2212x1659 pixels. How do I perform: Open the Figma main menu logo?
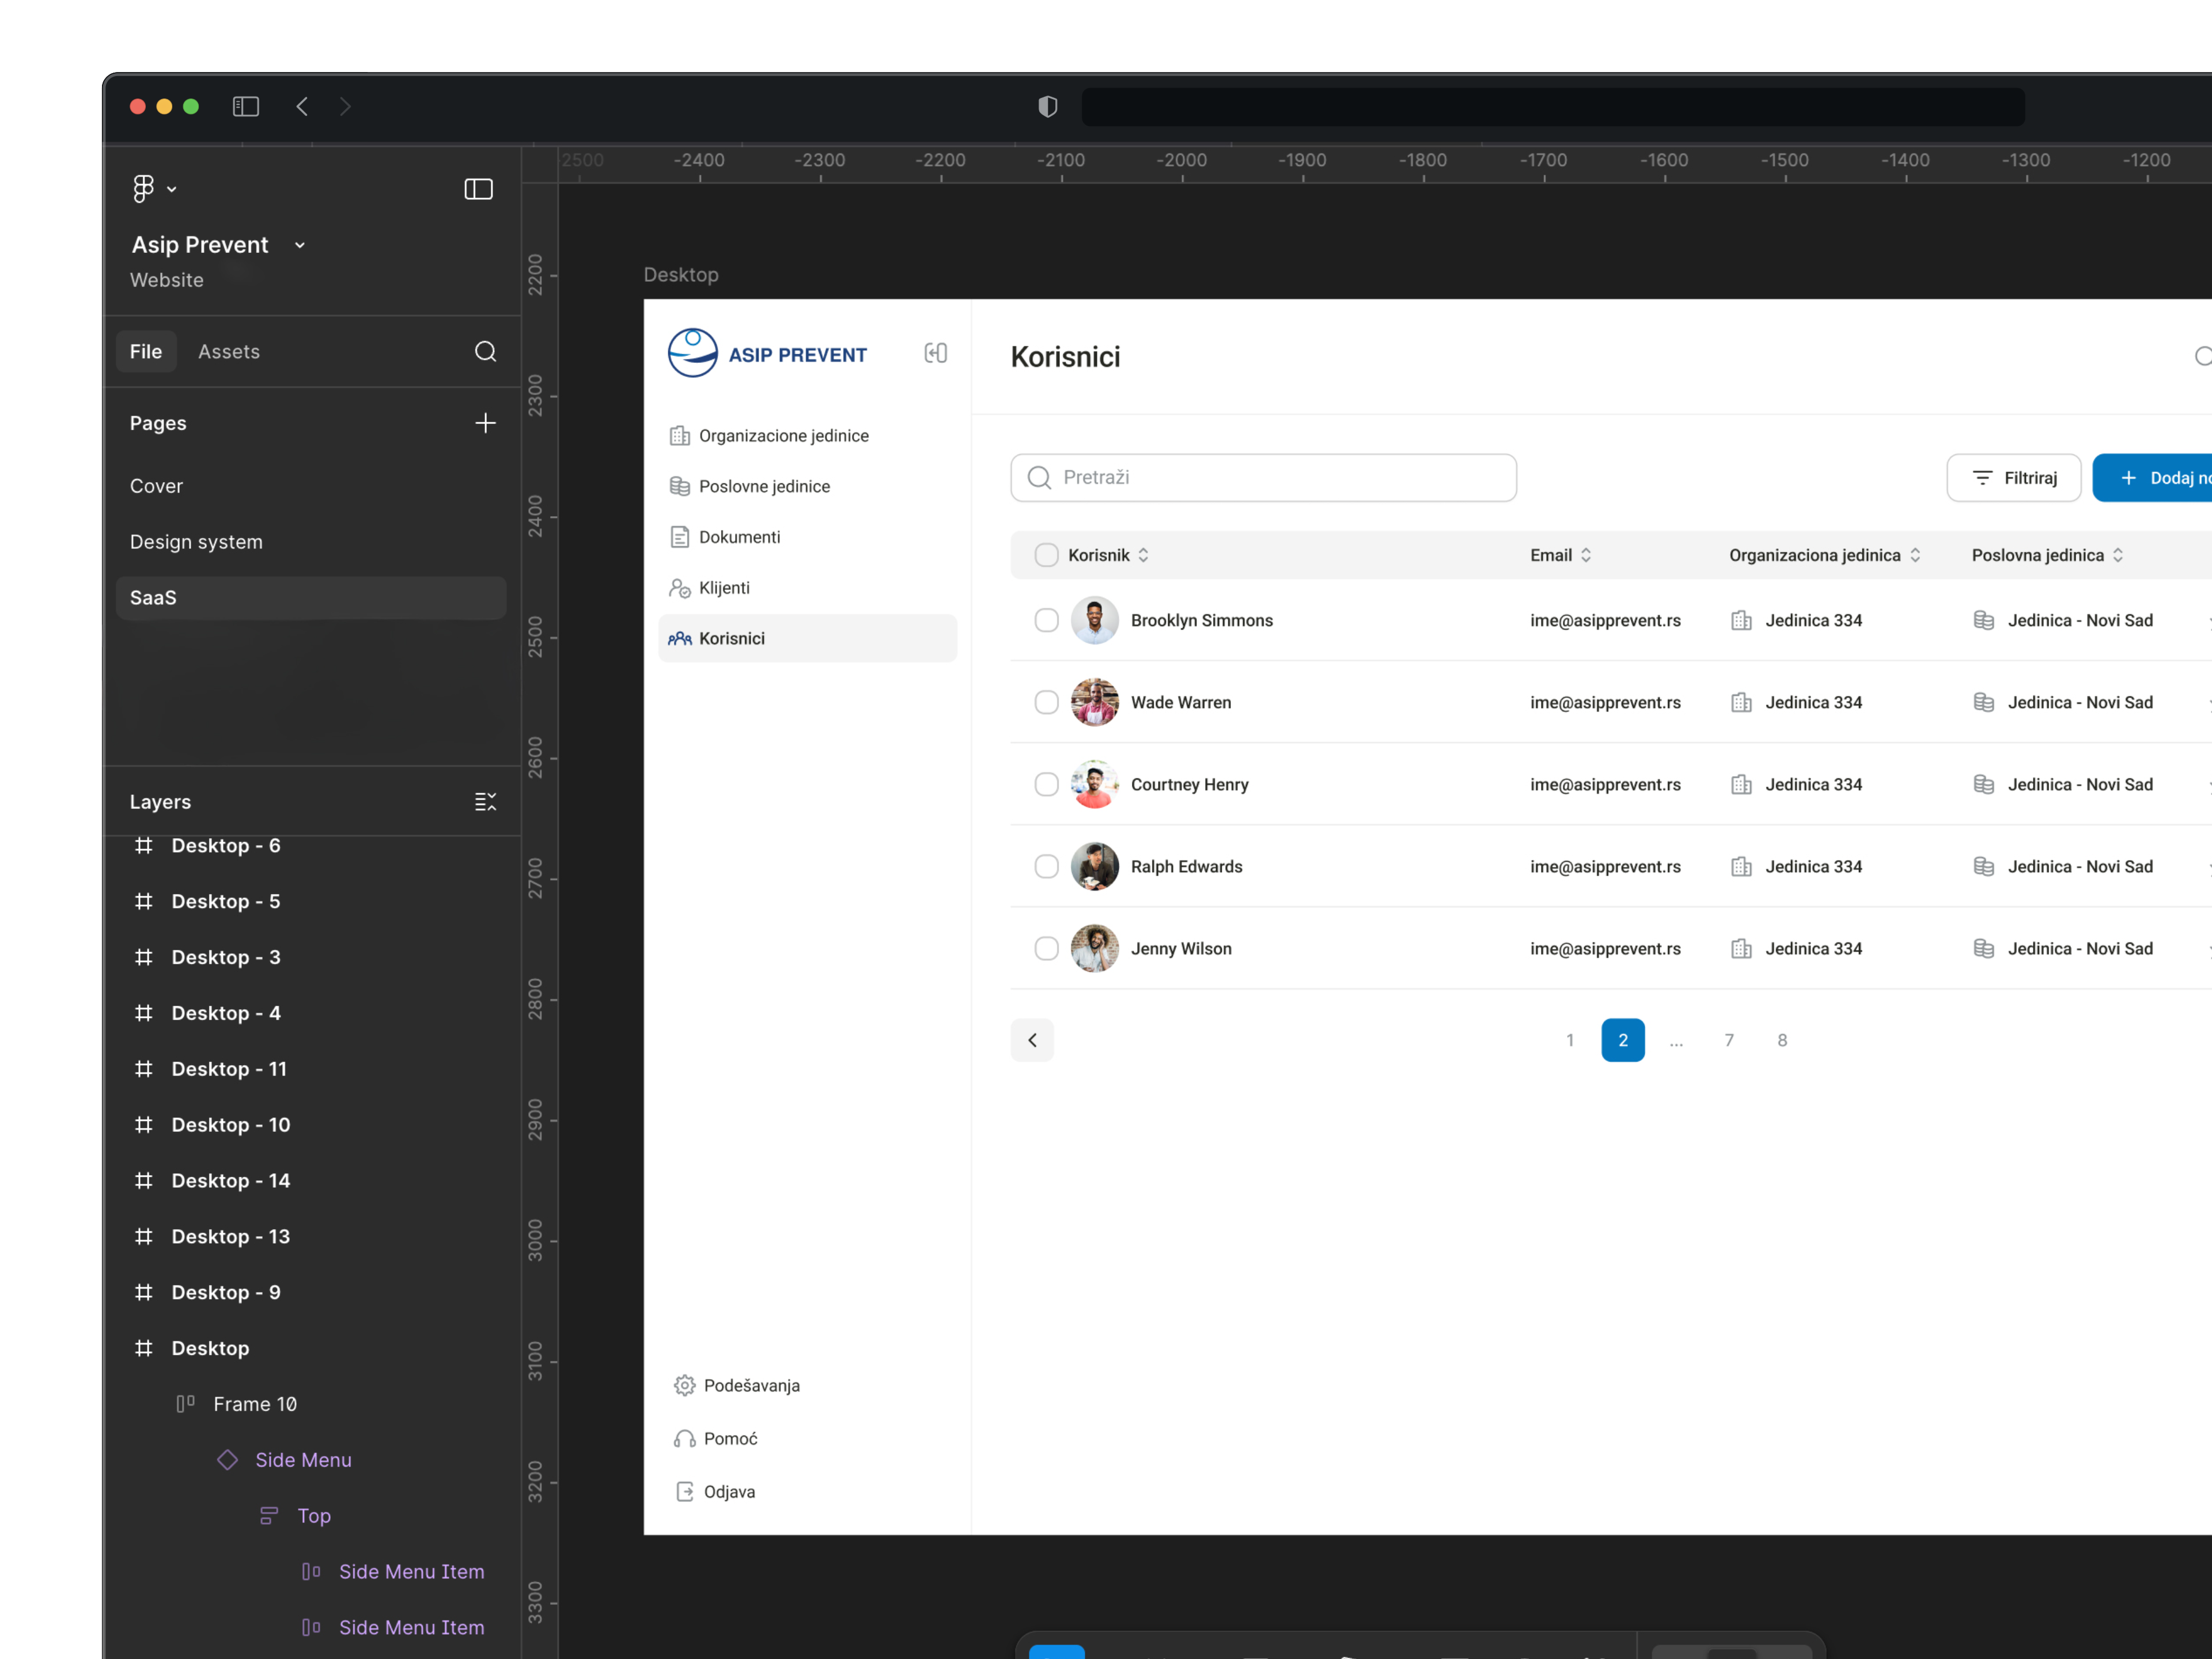144,189
